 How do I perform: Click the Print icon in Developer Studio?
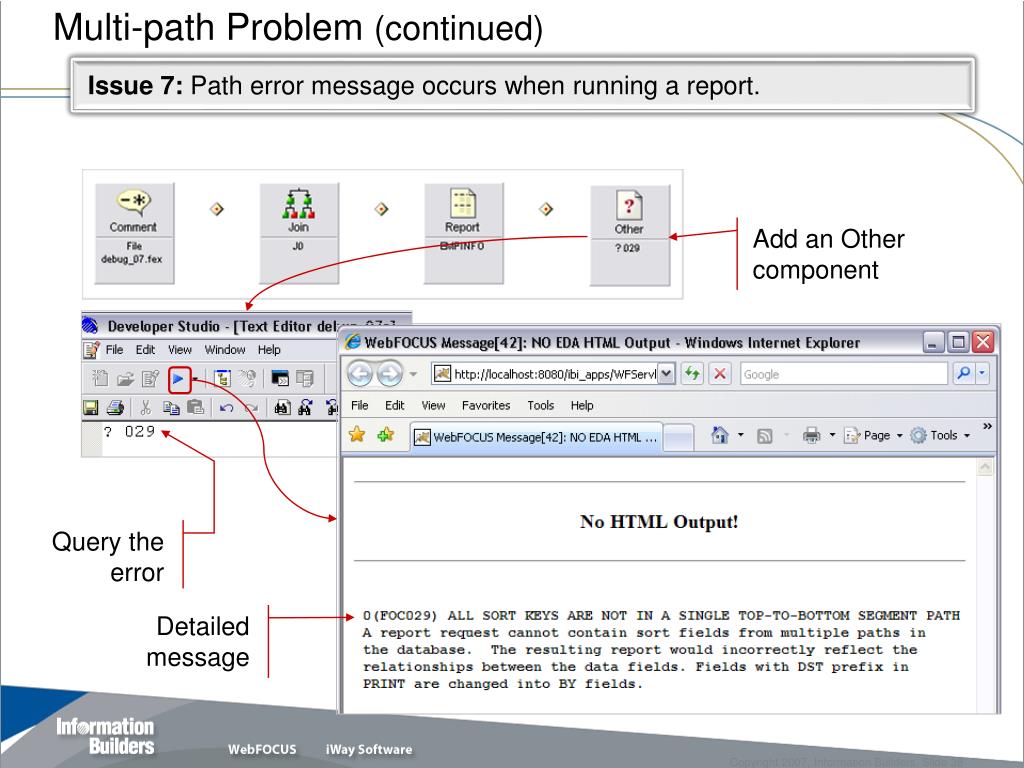coord(115,408)
